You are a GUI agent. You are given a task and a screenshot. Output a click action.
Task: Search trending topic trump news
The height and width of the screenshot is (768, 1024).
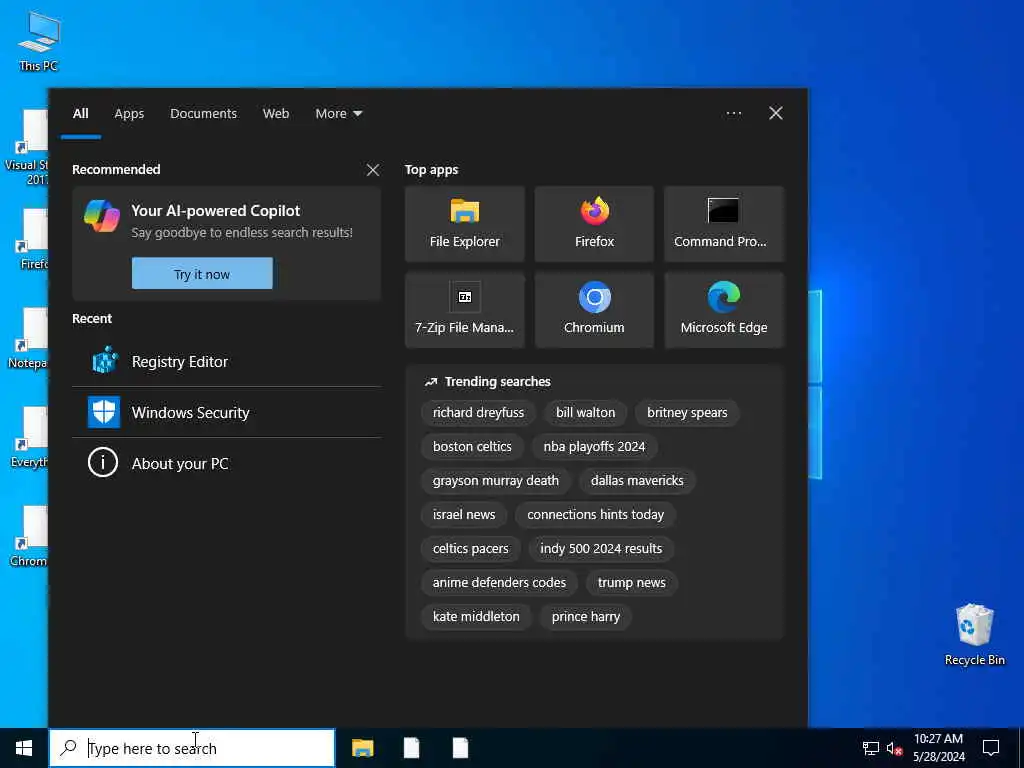coord(632,583)
